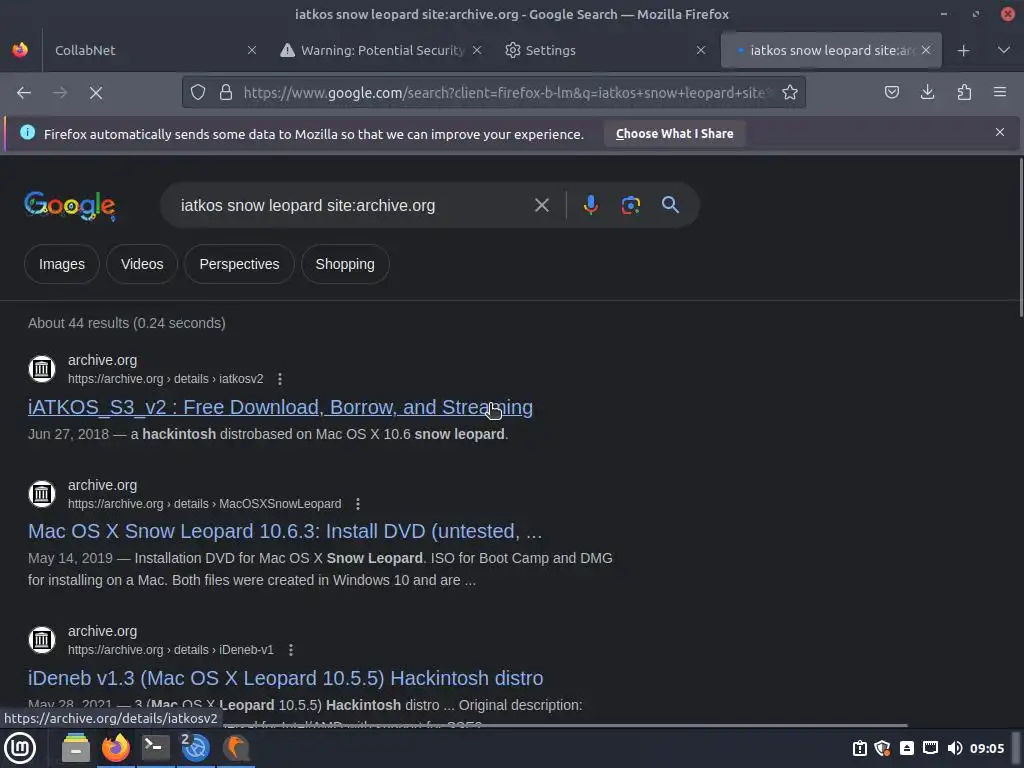The width and height of the screenshot is (1024, 768).
Task: Go back to the previous page
Action: (24, 93)
